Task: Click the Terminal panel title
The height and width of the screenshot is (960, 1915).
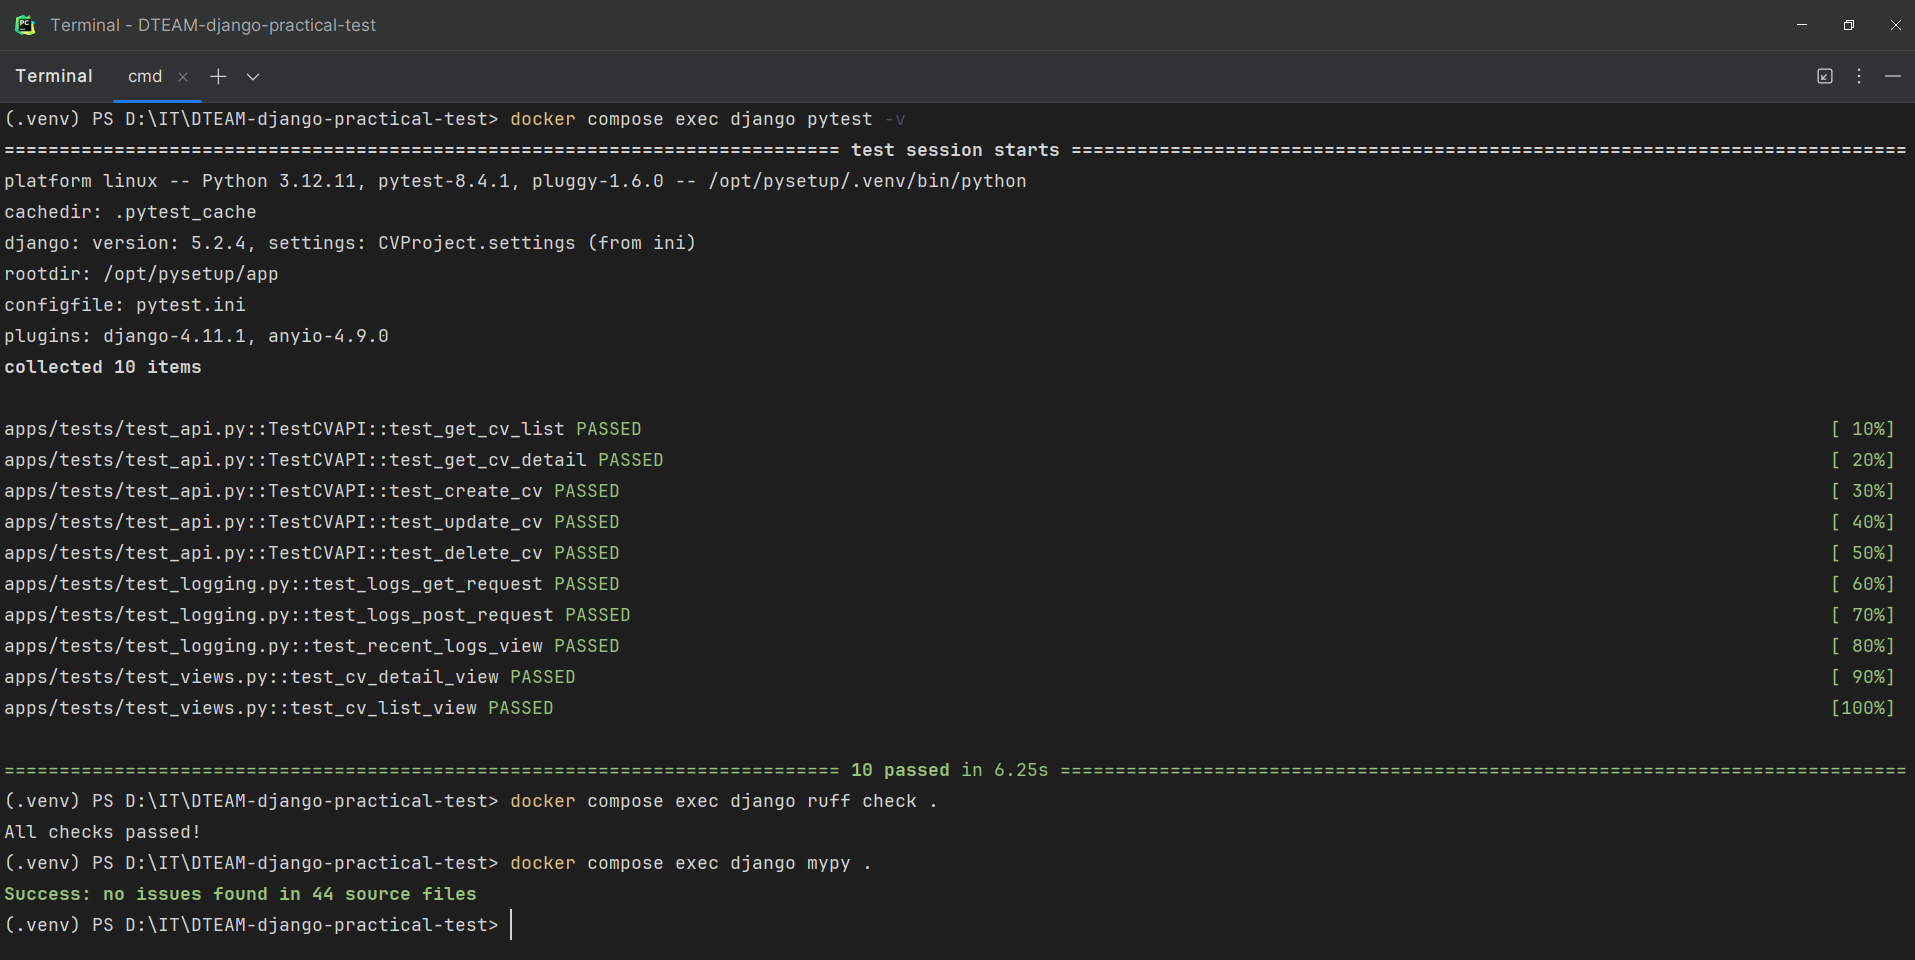Action: [x=54, y=76]
